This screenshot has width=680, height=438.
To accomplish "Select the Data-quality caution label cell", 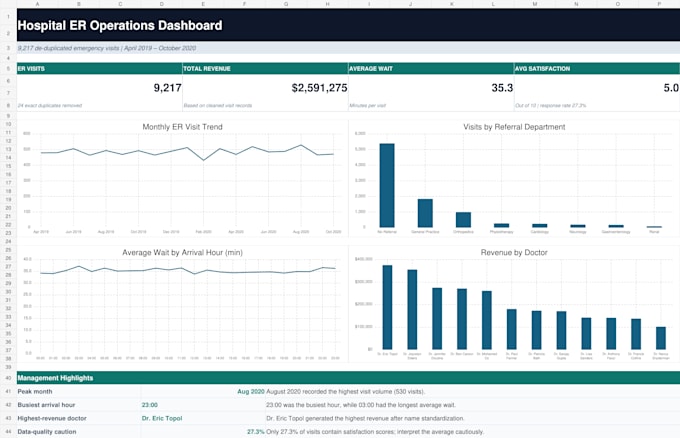I will click(78, 432).
